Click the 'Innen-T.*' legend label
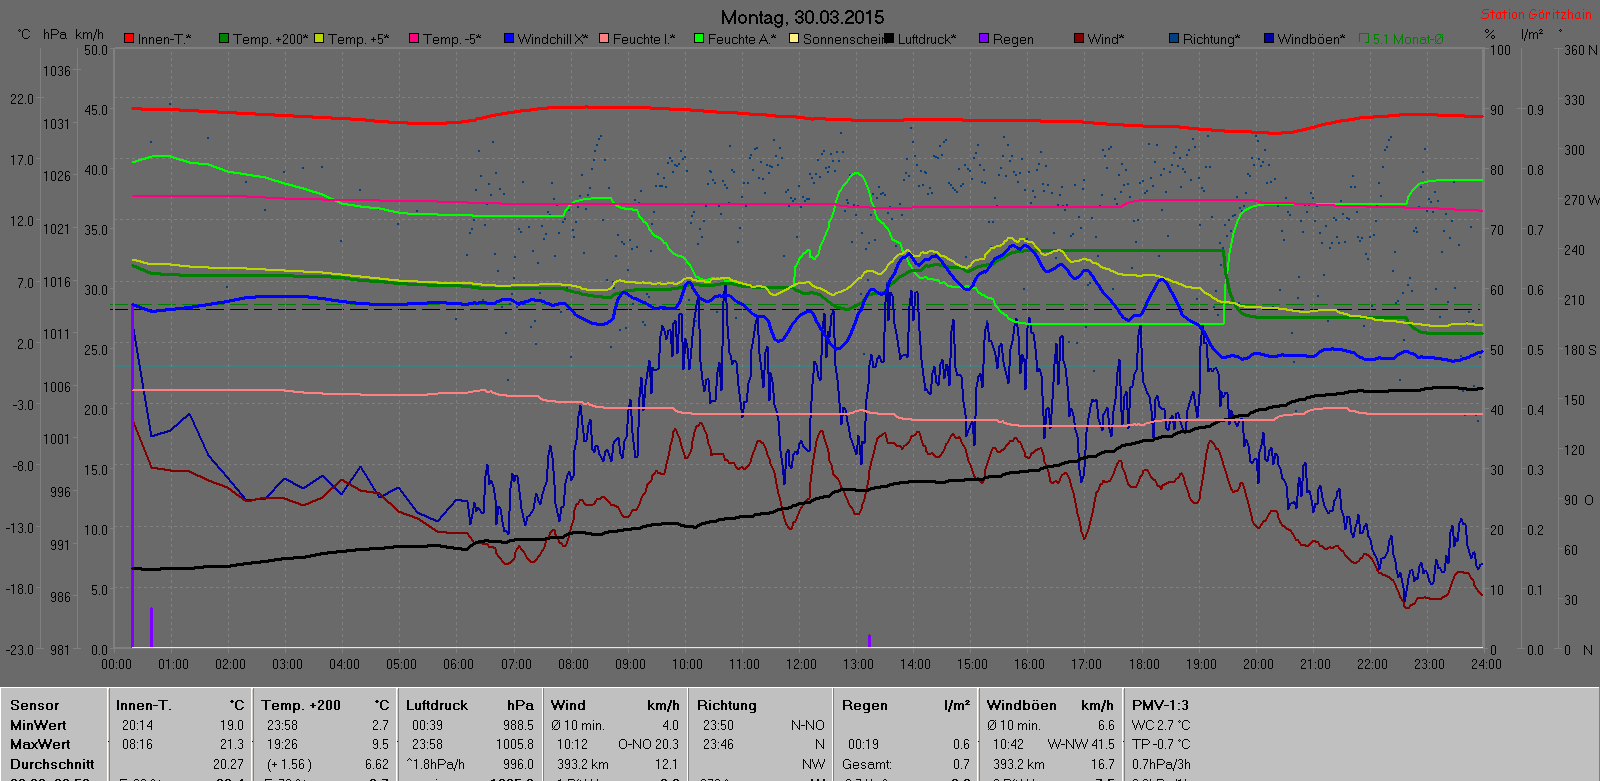The height and width of the screenshot is (781, 1600). click(164, 39)
